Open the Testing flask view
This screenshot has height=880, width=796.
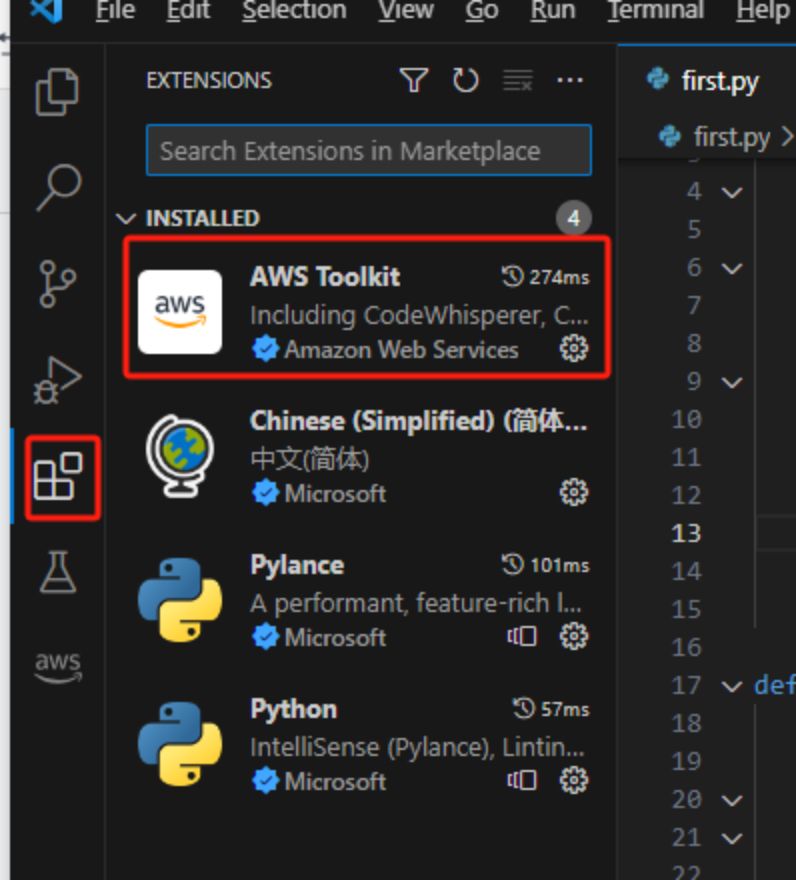58,572
